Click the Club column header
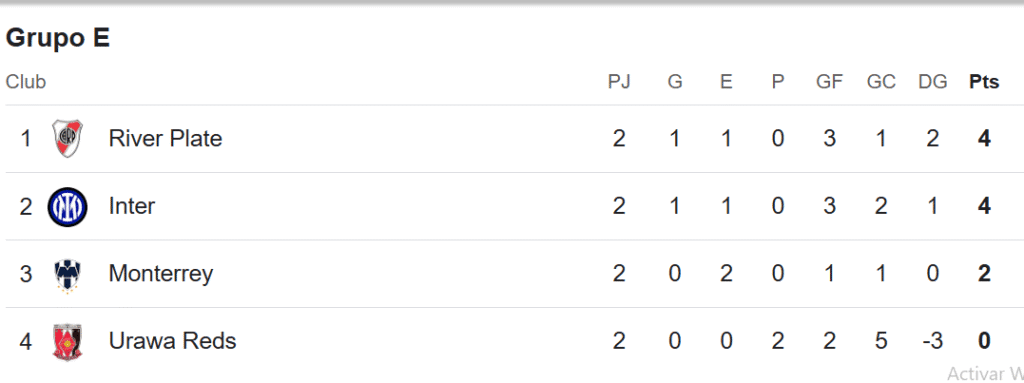This screenshot has width=1024, height=383. pyautogui.click(x=26, y=82)
